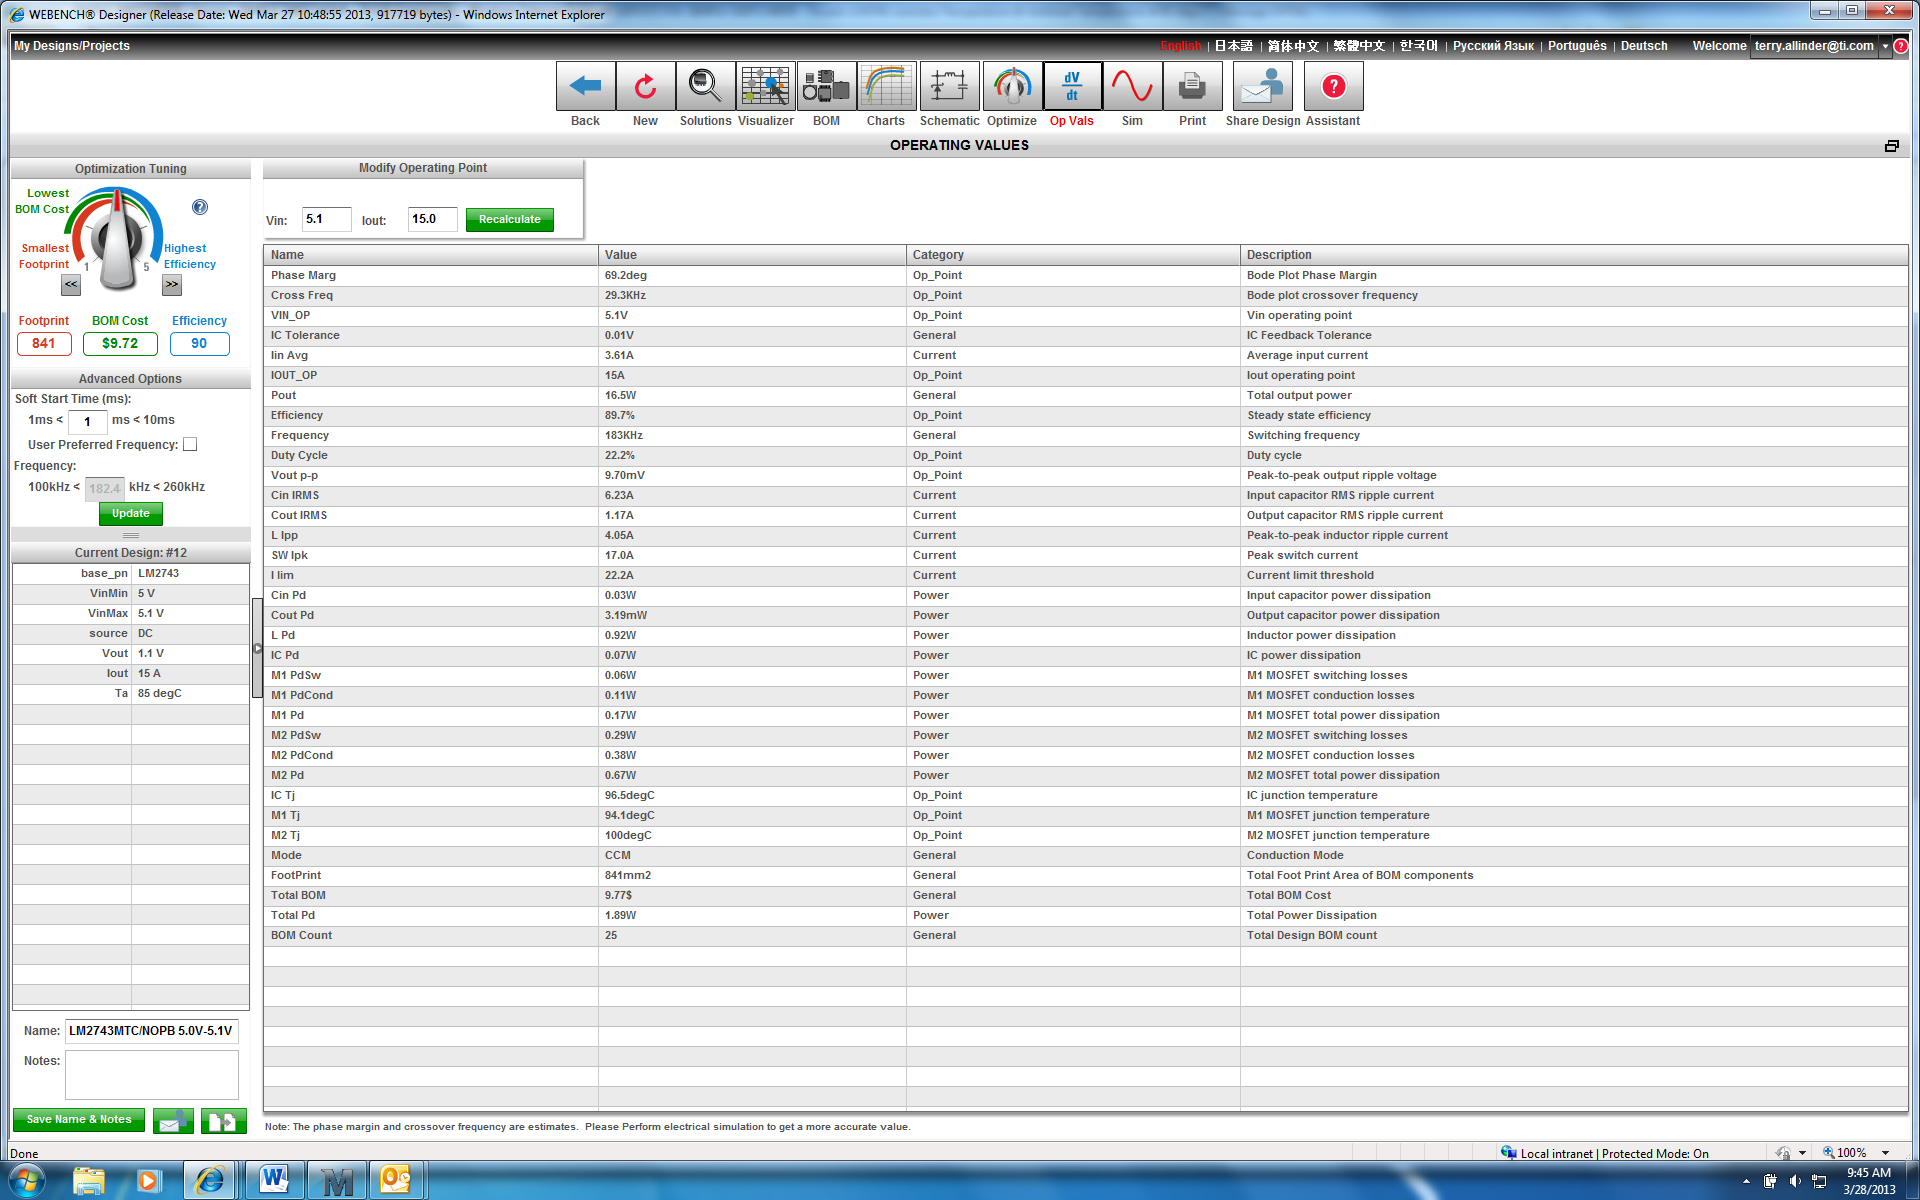Open the browser zoom level dropdown

tap(1886, 1153)
